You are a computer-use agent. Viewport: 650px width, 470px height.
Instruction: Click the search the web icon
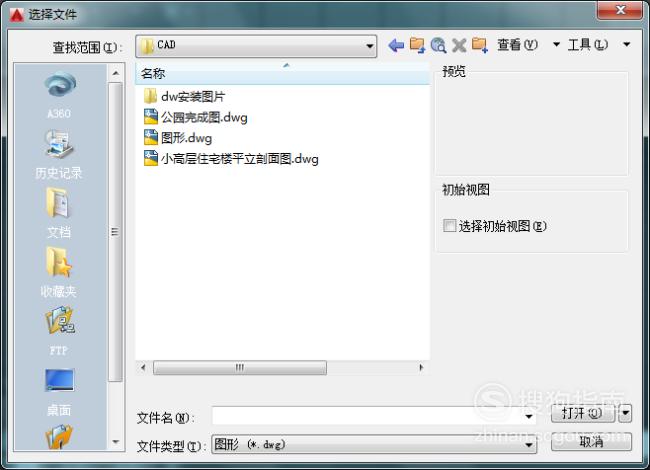click(x=438, y=45)
